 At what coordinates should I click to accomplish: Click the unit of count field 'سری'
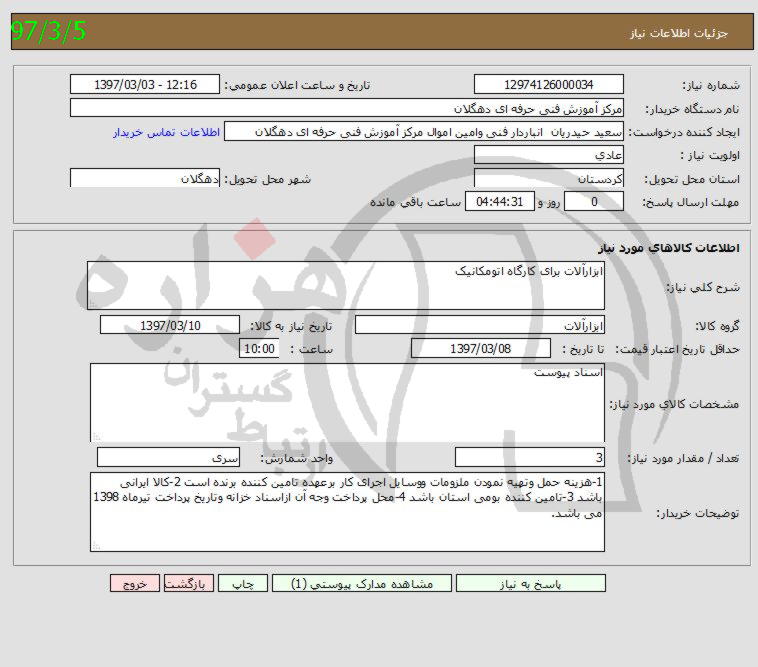point(168,457)
